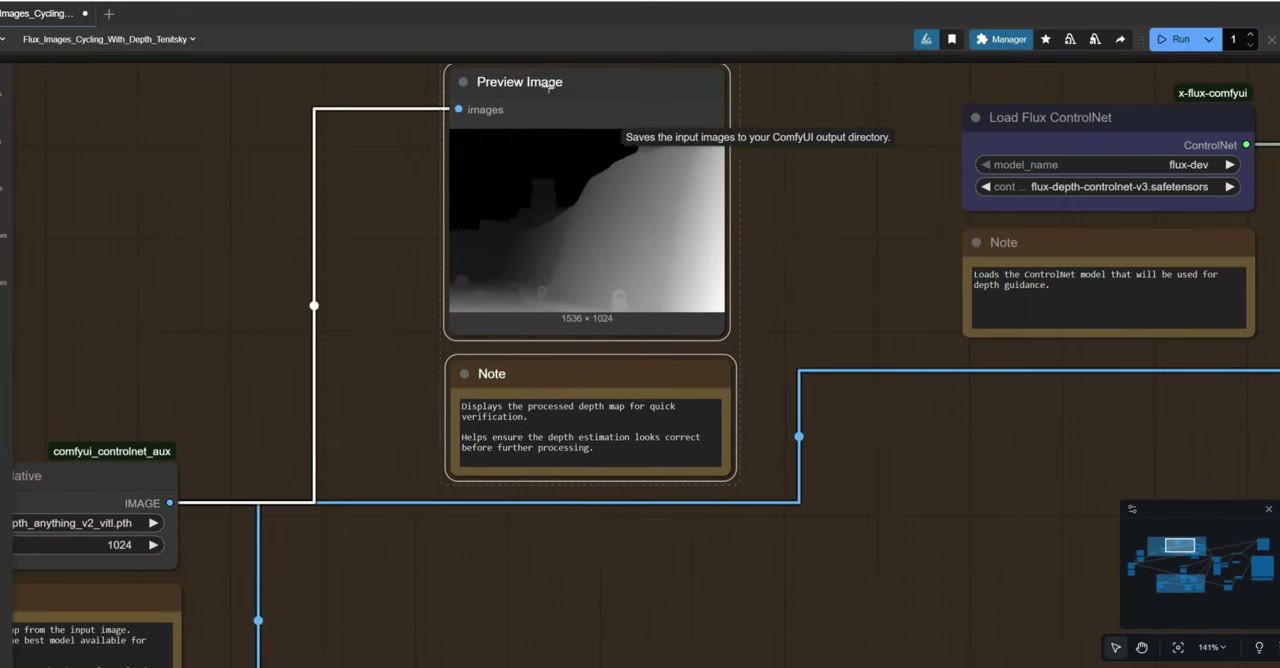
Task: Click the fit view icon
Action: [1178, 648]
